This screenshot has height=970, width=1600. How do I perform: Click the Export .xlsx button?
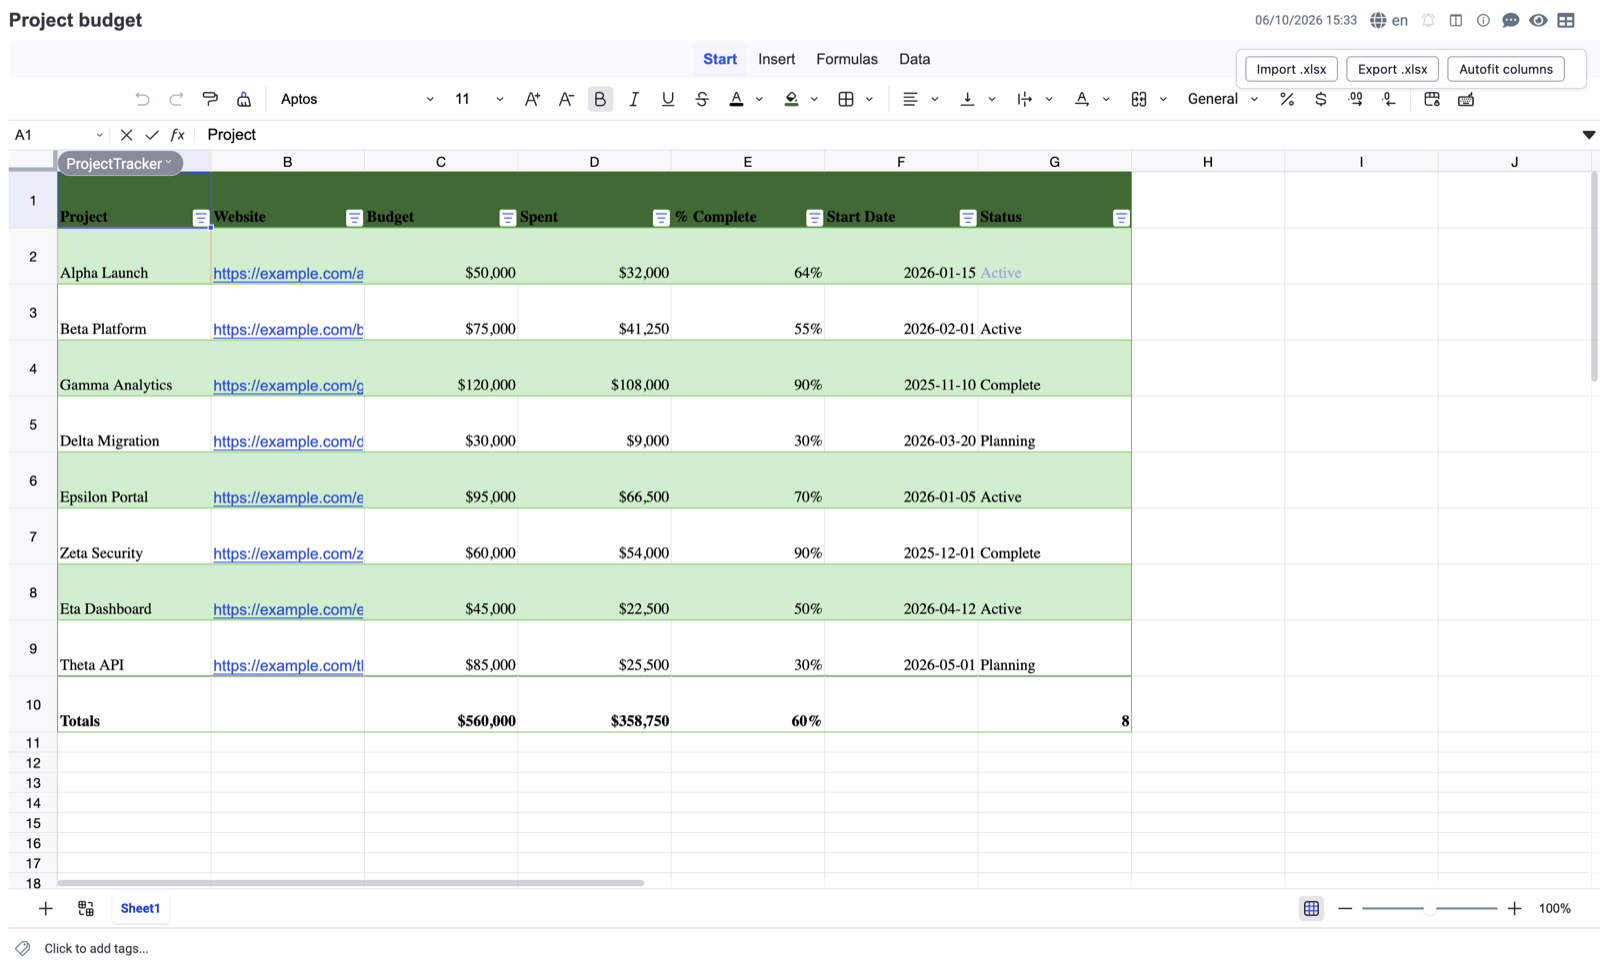coord(1392,69)
